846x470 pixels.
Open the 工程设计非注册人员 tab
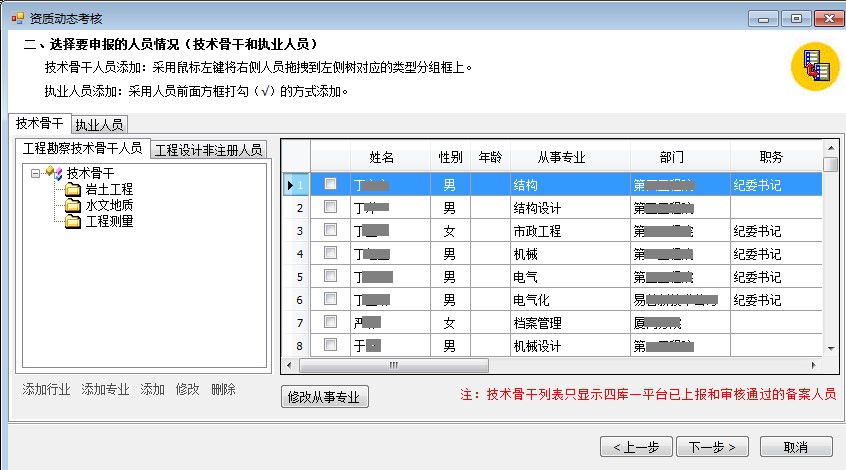(x=209, y=149)
